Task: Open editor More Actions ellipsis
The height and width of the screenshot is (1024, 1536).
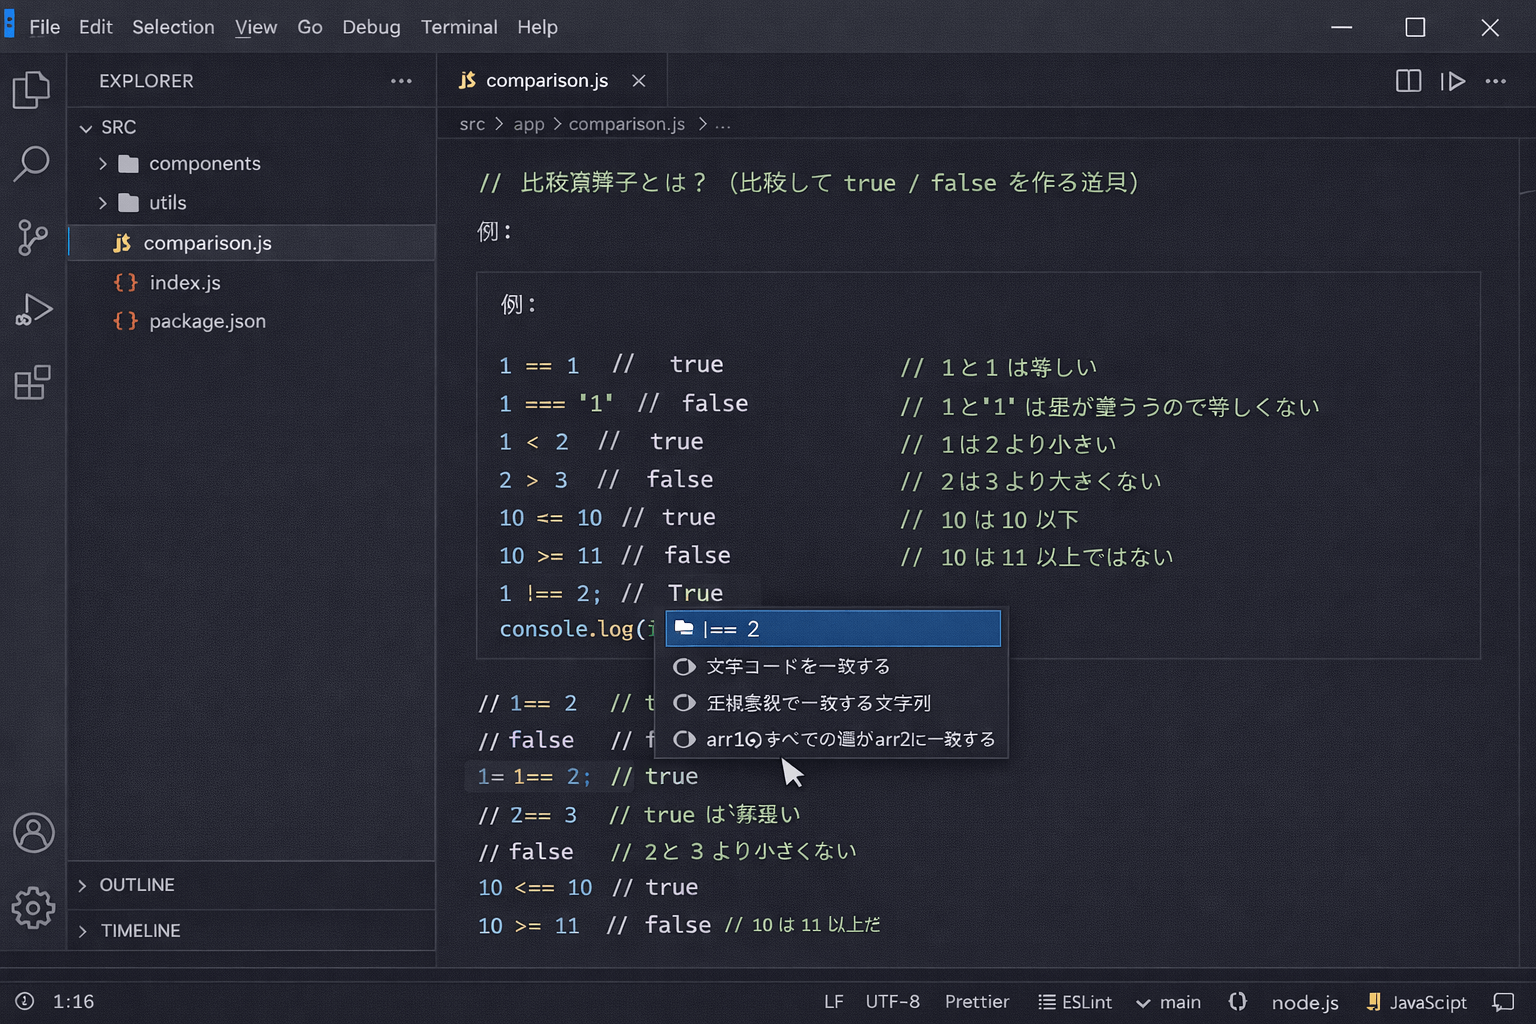Action: pos(1496,81)
